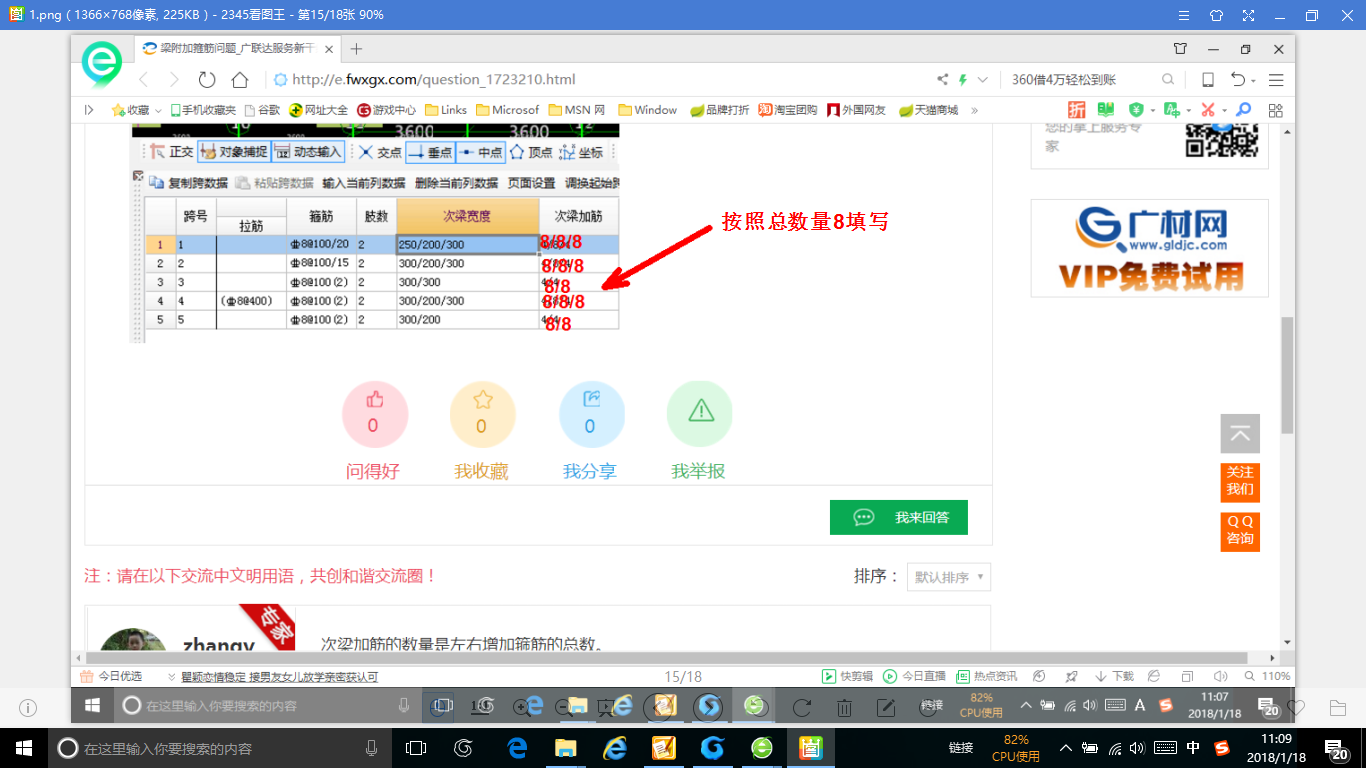1366x768 pixels.
Task: Click the page vertical scrollbar thumb
Action: pyautogui.click(x=1288, y=374)
